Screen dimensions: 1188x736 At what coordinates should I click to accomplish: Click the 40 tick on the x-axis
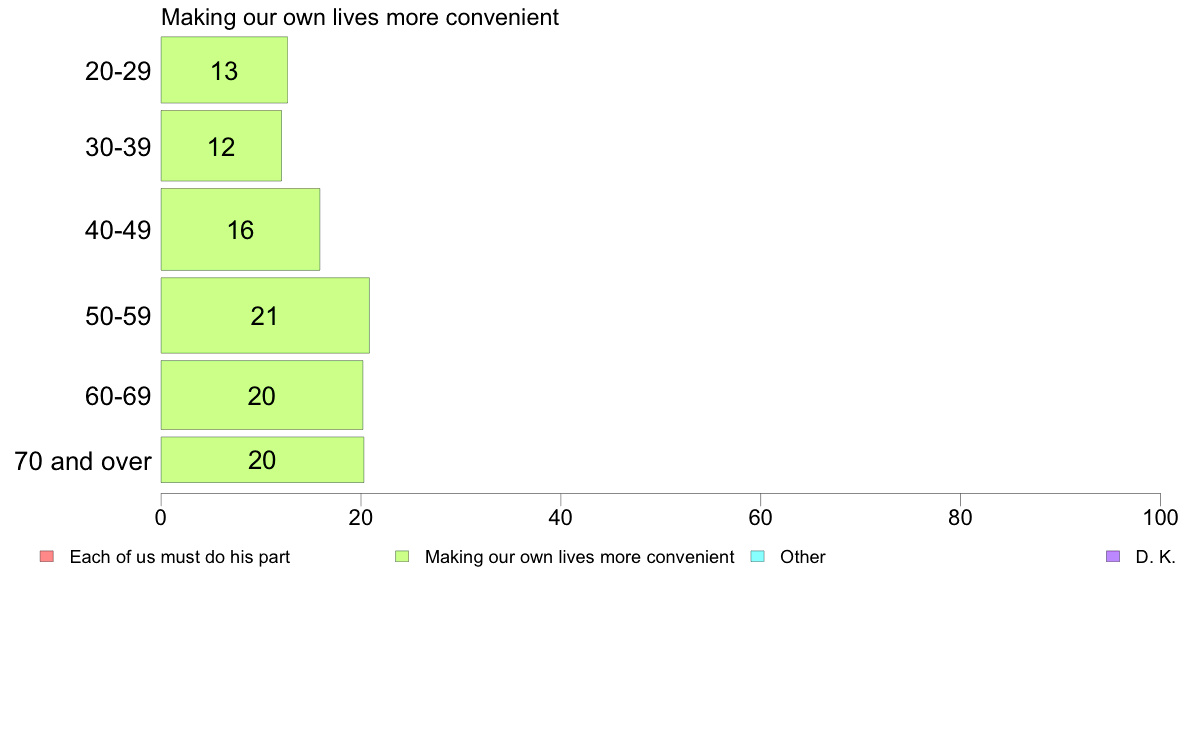click(561, 518)
